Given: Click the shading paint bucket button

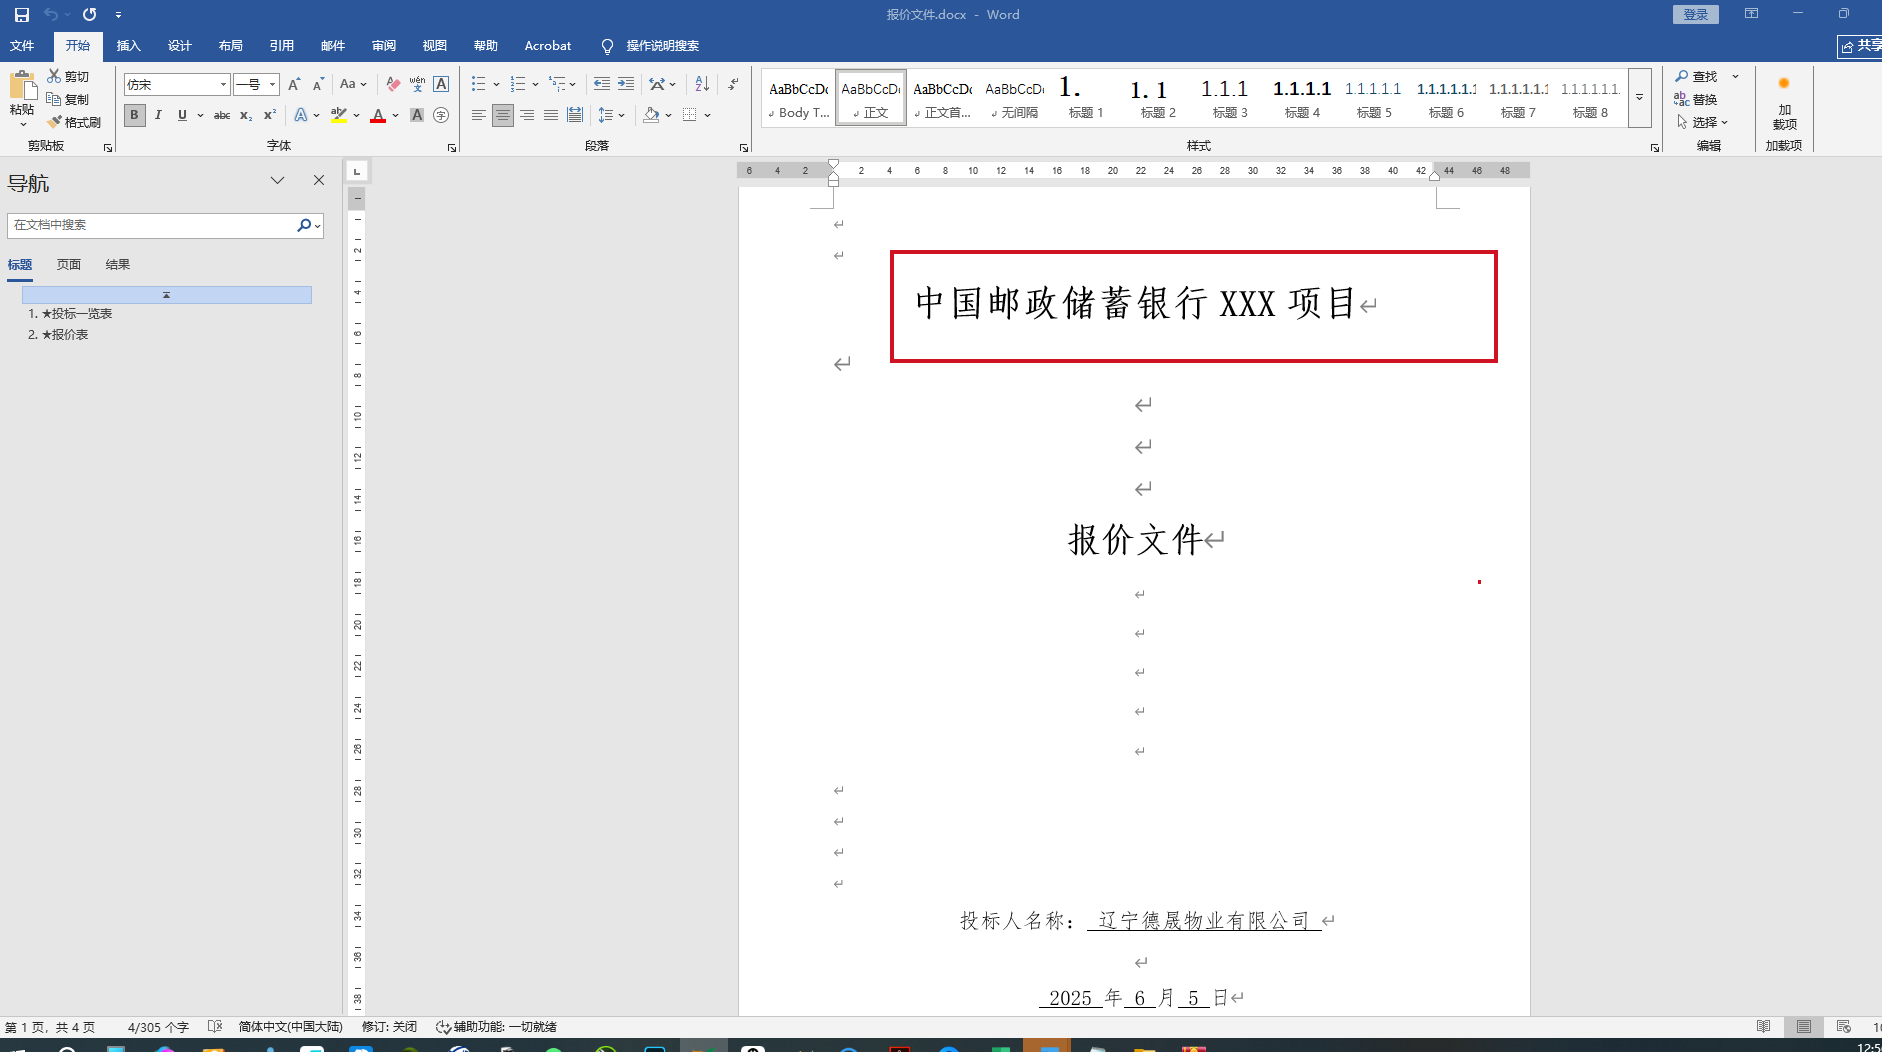Looking at the screenshot, I should coord(651,115).
